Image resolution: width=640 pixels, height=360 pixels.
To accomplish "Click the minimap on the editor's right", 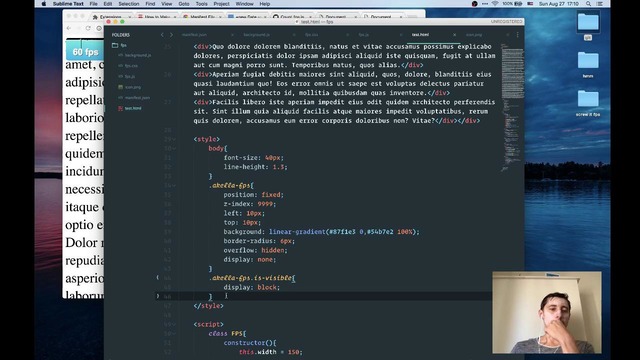I will [x=512, y=108].
